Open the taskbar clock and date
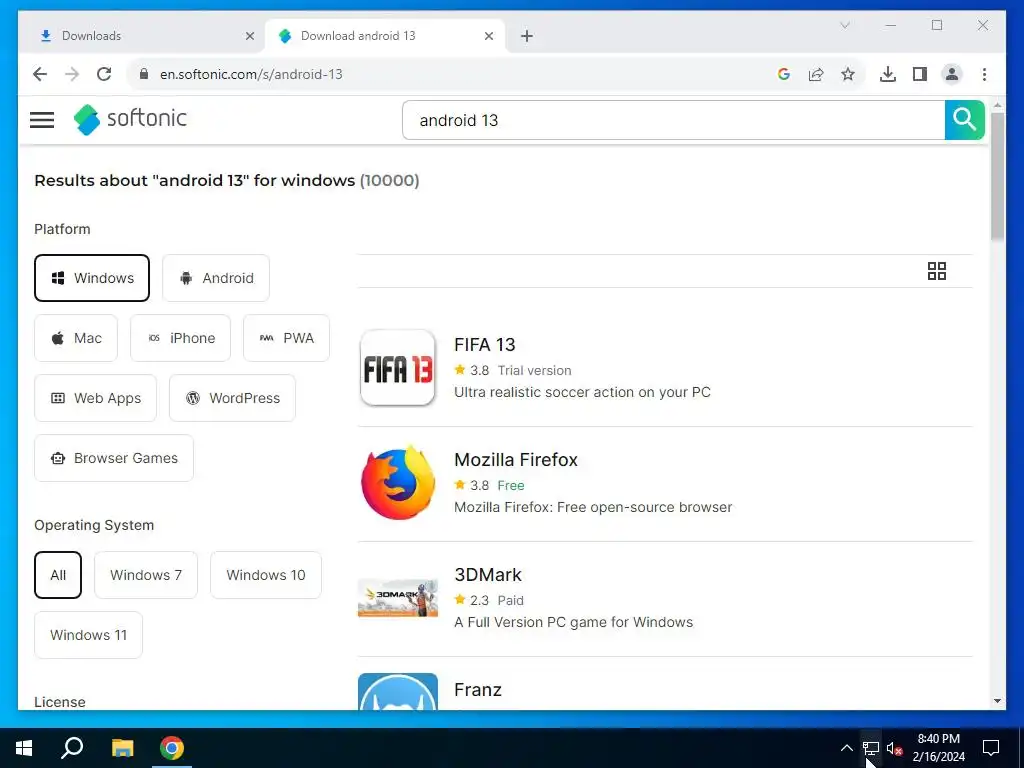 tap(938, 748)
